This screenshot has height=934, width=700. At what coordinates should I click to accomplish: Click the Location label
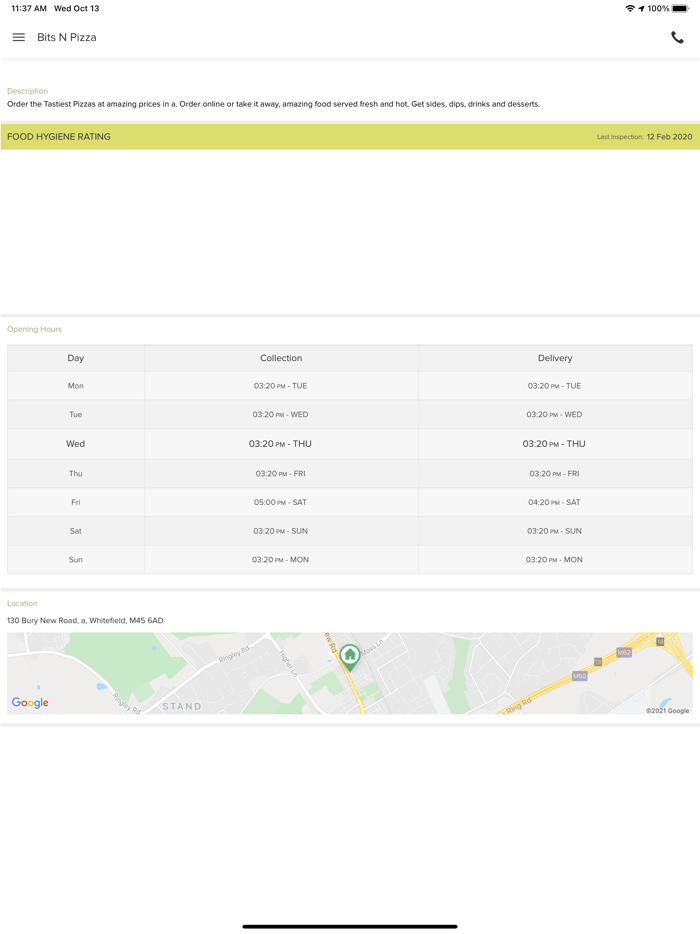[x=22, y=603]
